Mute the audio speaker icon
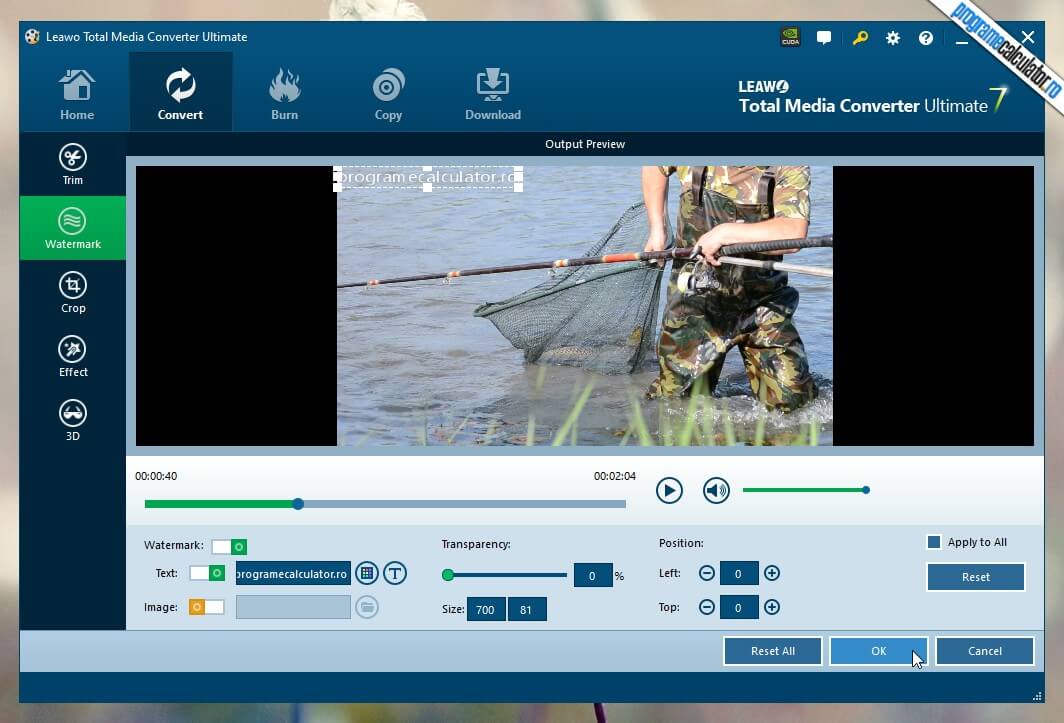Image resolution: width=1064 pixels, height=723 pixels. 716,490
